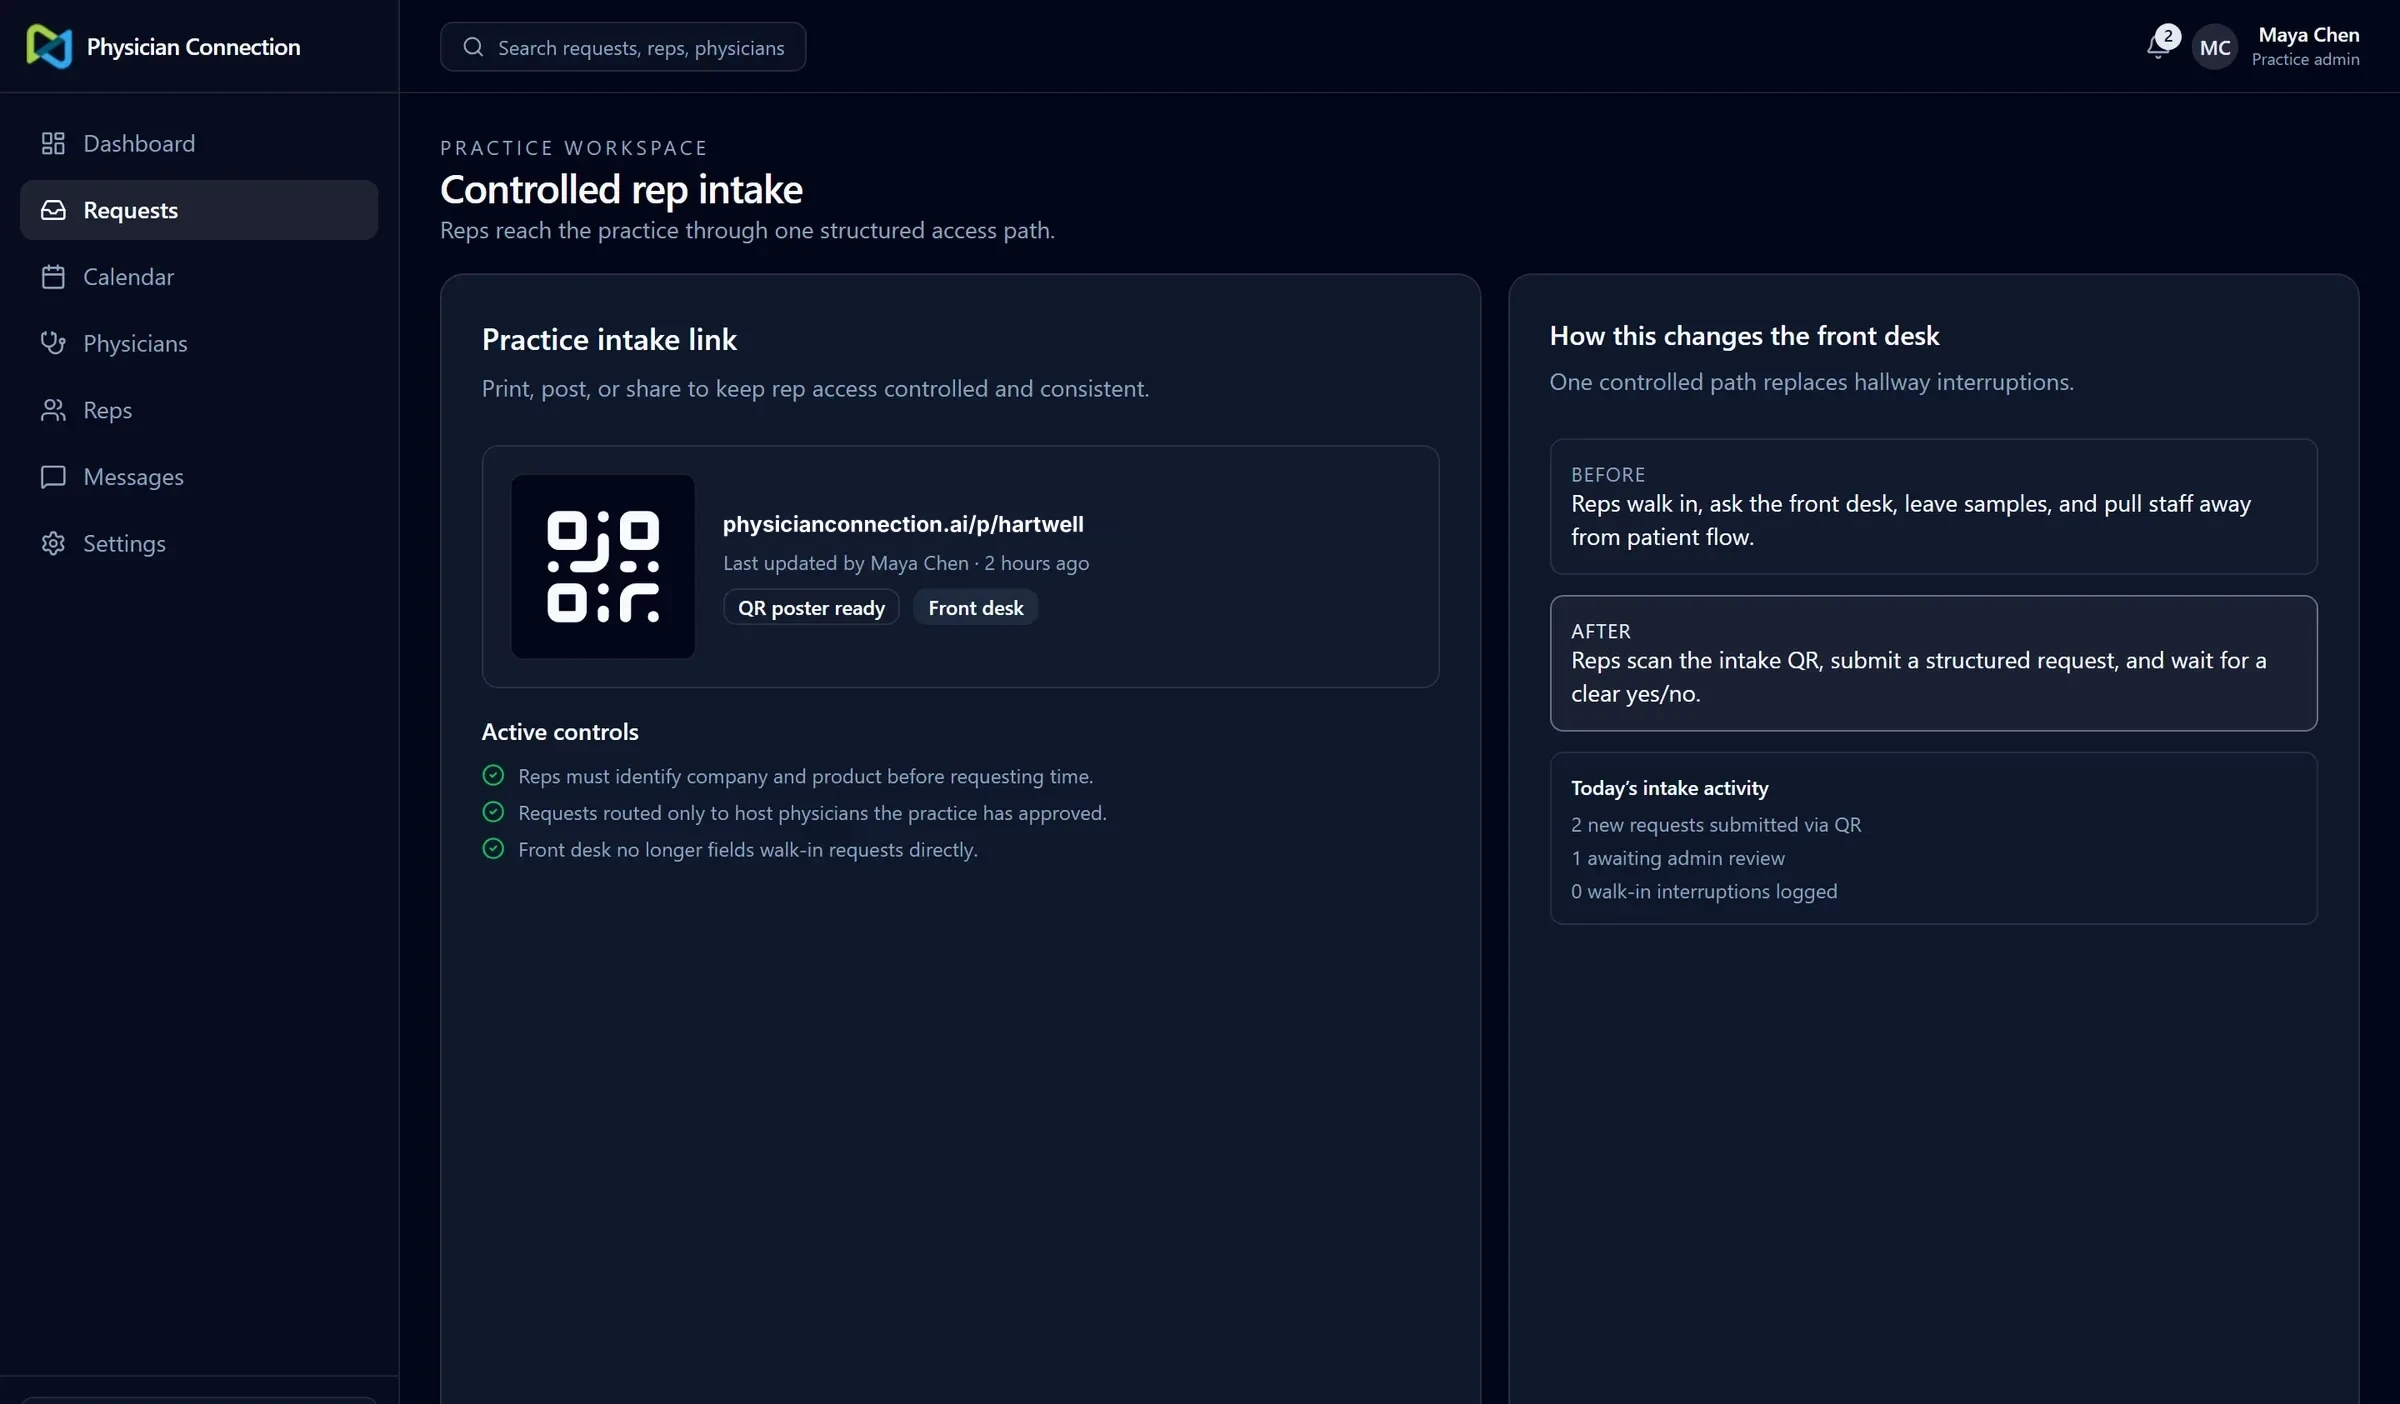Click the Front desk badge
Screen dimensions: 2400x1404
[x=976, y=608]
